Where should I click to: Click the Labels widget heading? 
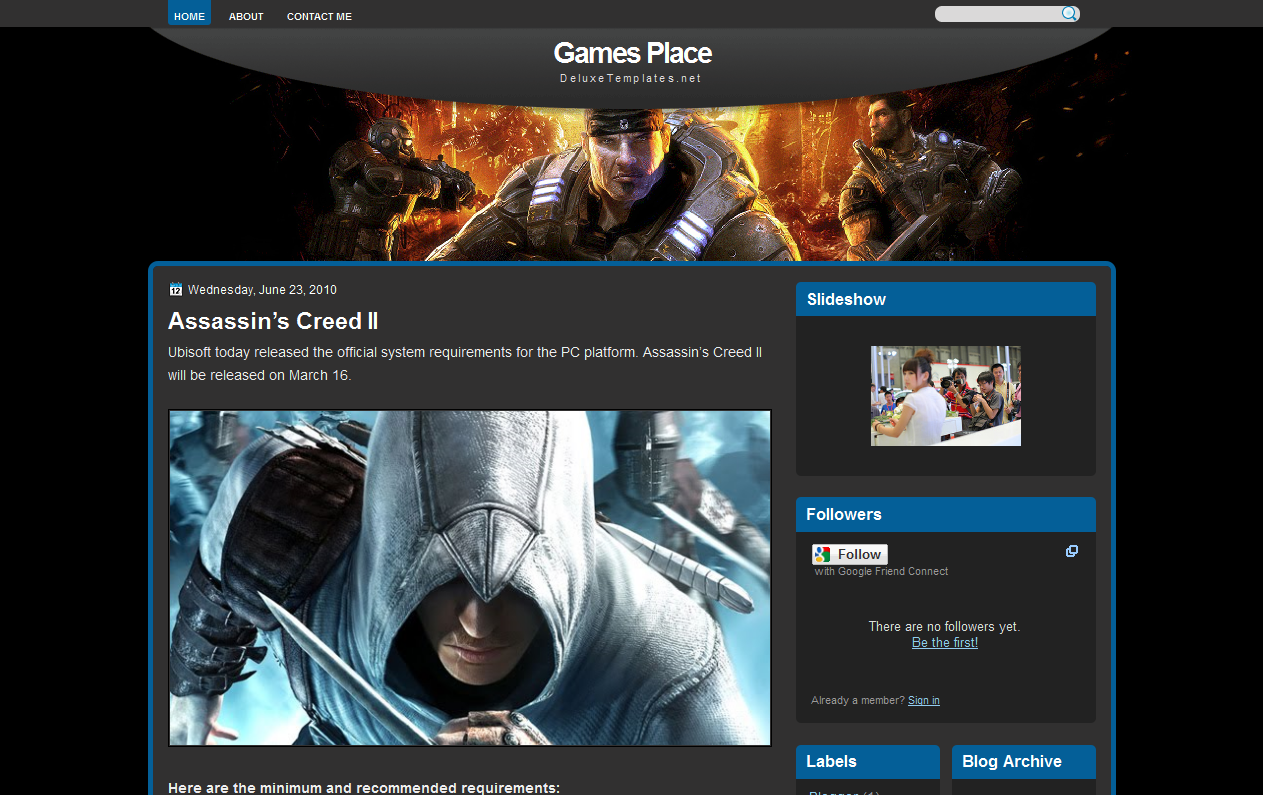831,761
